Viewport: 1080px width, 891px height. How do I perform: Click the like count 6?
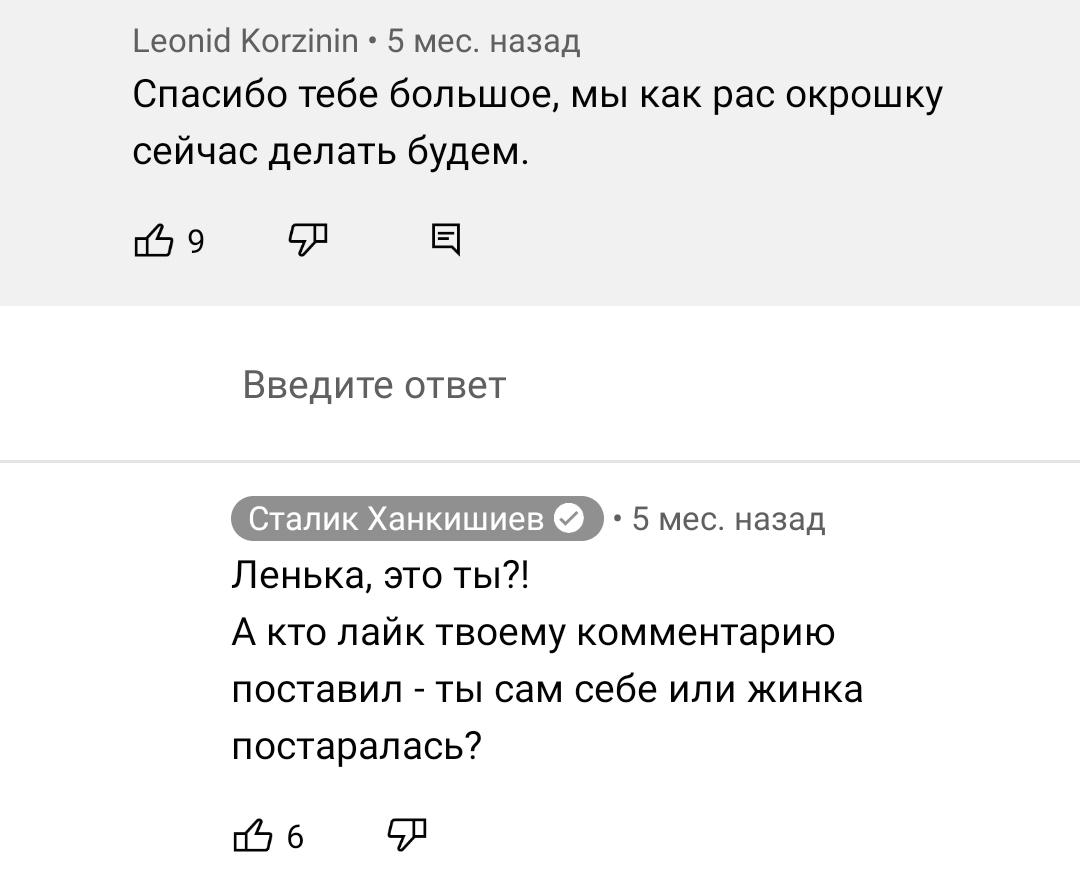point(295,837)
